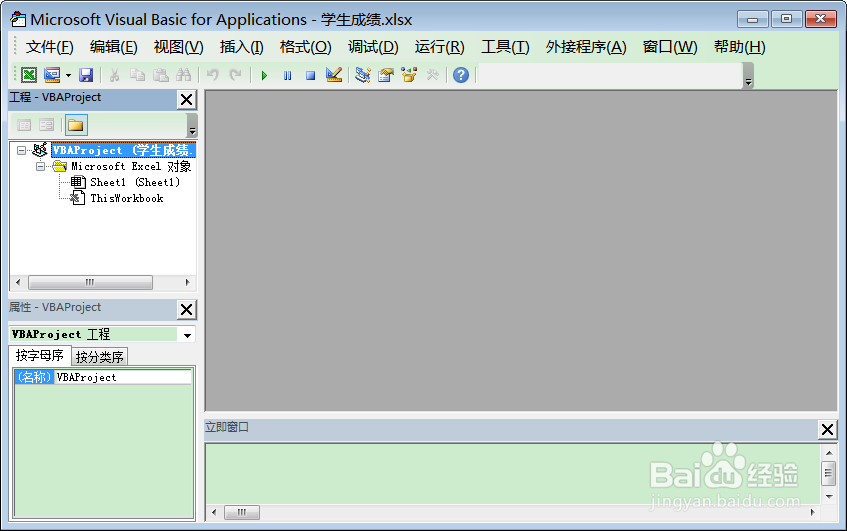Screen dimensions: 847x531
Task: Click the immediate window up scroll arrow
Action: (x=829, y=453)
